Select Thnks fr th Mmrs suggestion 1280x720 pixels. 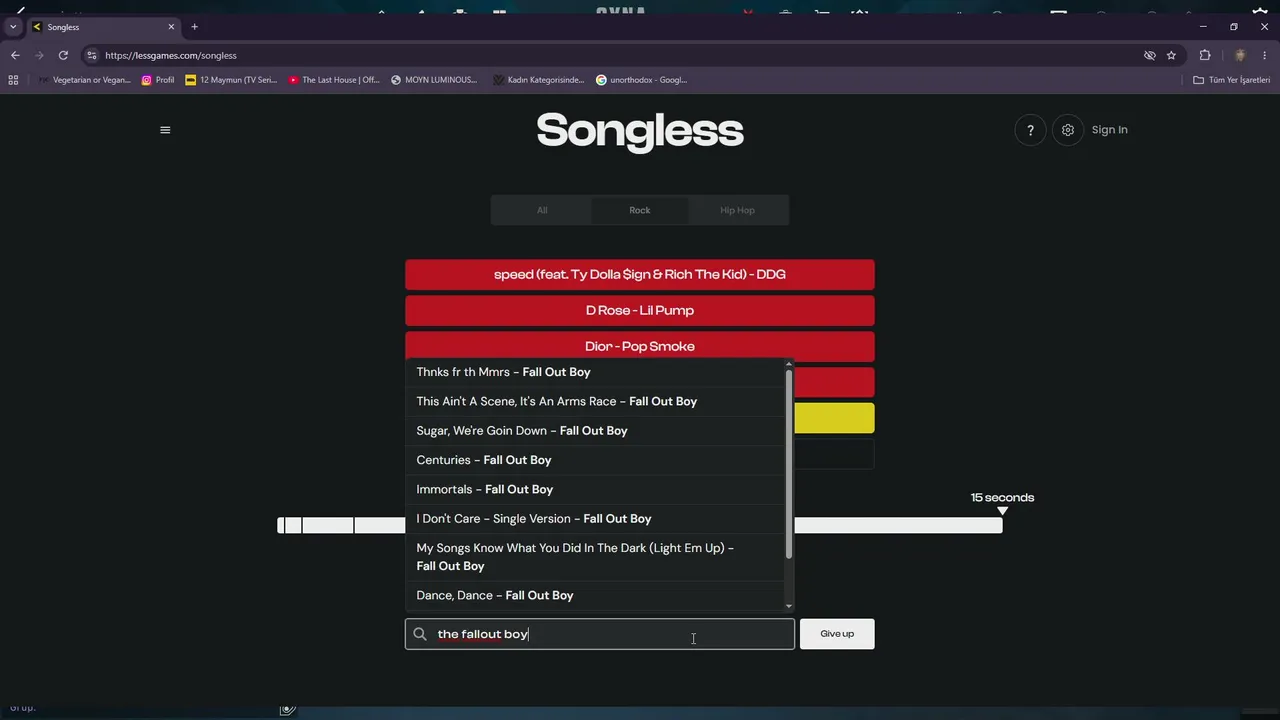tap(595, 372)
